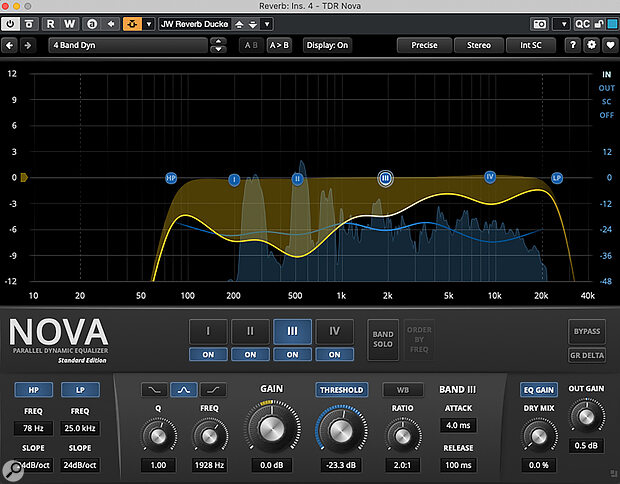Image resolution: width=620 pixels, height=484 pixels.
Task: Click the OUT GAIN knob
Action: pyautogui.click(x=586, y=416)
